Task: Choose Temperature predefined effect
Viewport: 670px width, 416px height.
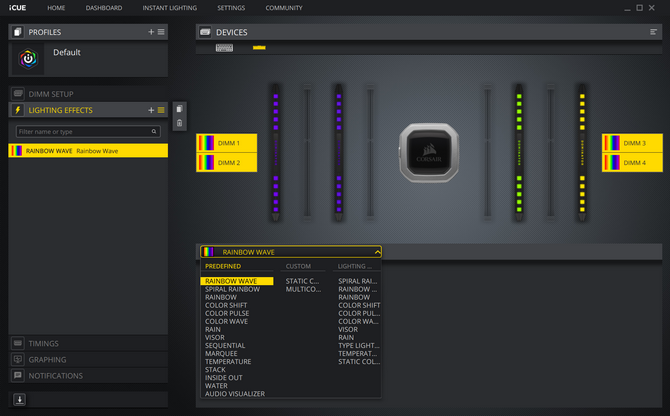Action: [228, 362]
